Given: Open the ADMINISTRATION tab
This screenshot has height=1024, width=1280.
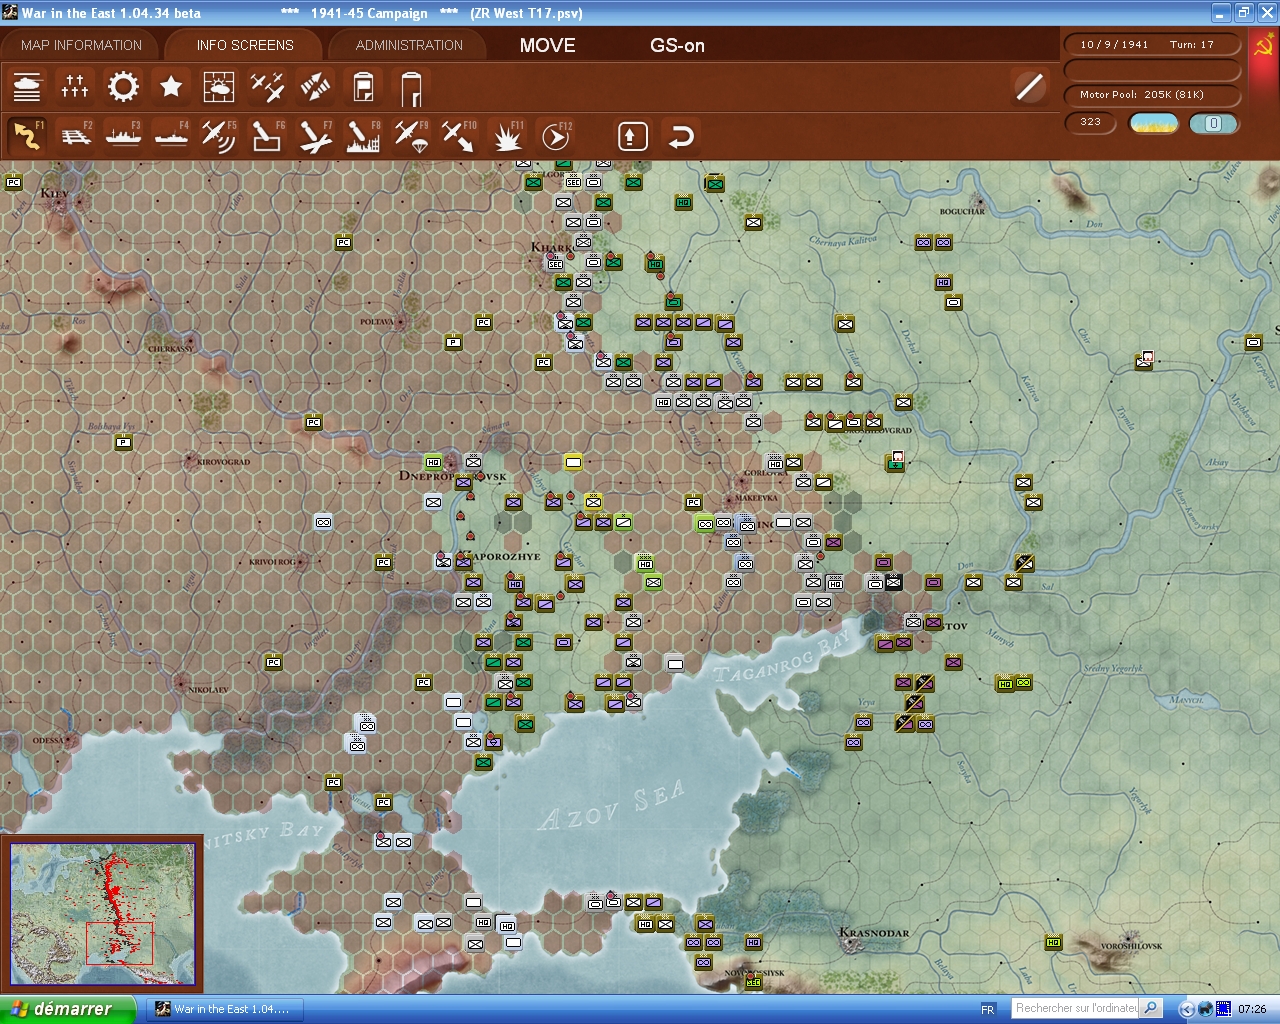Looking at the screenshot, I should (x=409, y=45).
